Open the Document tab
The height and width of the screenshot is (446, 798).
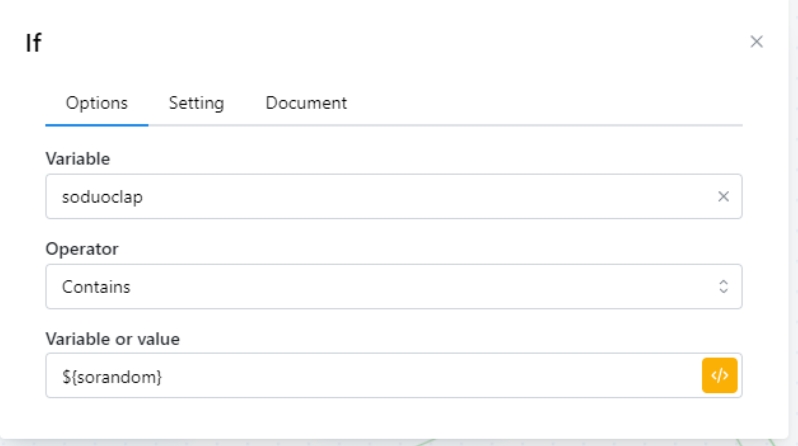pyautogui.click(x=306, y=103)
